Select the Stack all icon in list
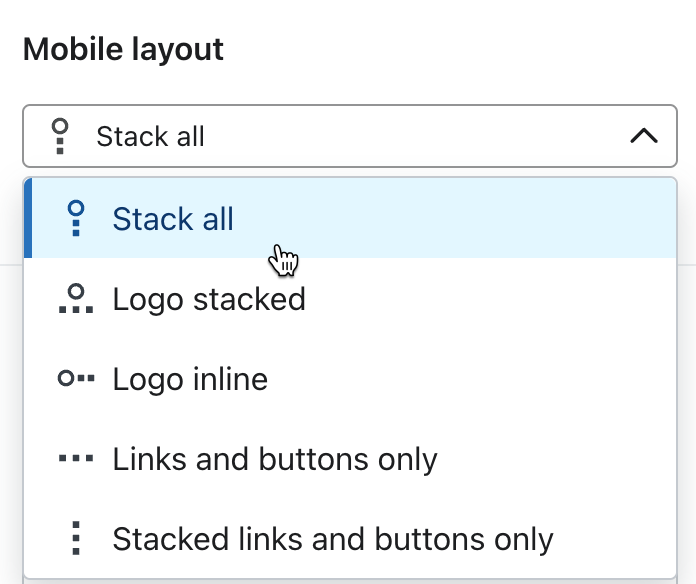The width and height of the screenshot is (696, 584). (x=75, y=218)
